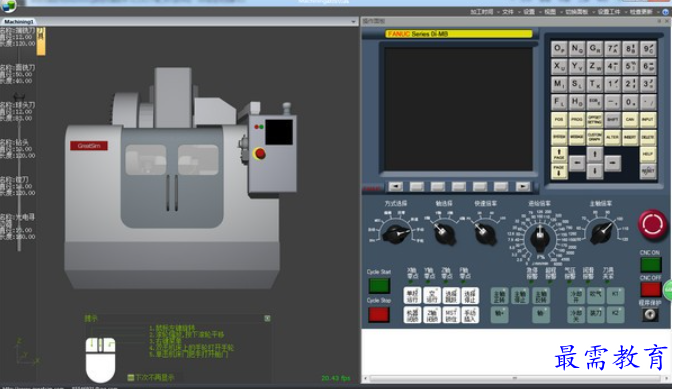Click the INPUT key on keypad
676x389 pixels.
tap(648, 119)
